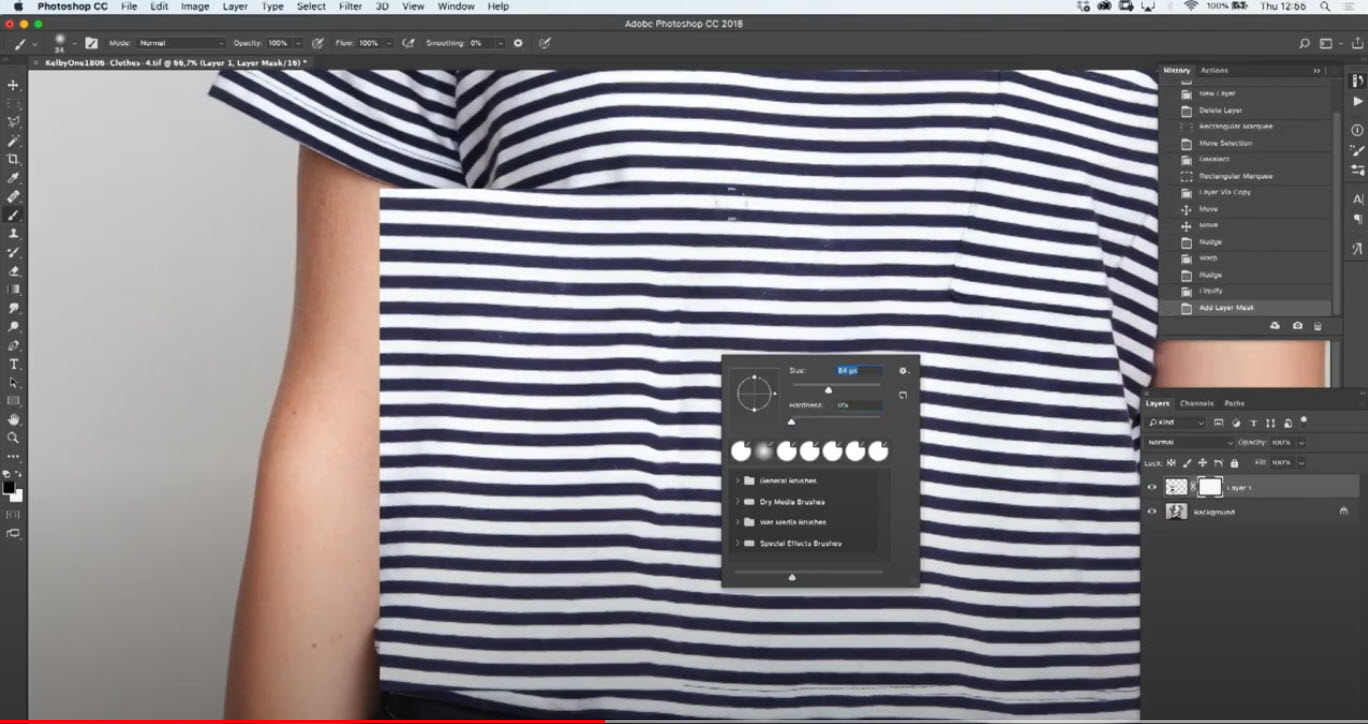The image size is (1368, 724).
Task: Open brush Mode dropdown showing Normal
Action: pyautogui.click(x=182, y=43)
